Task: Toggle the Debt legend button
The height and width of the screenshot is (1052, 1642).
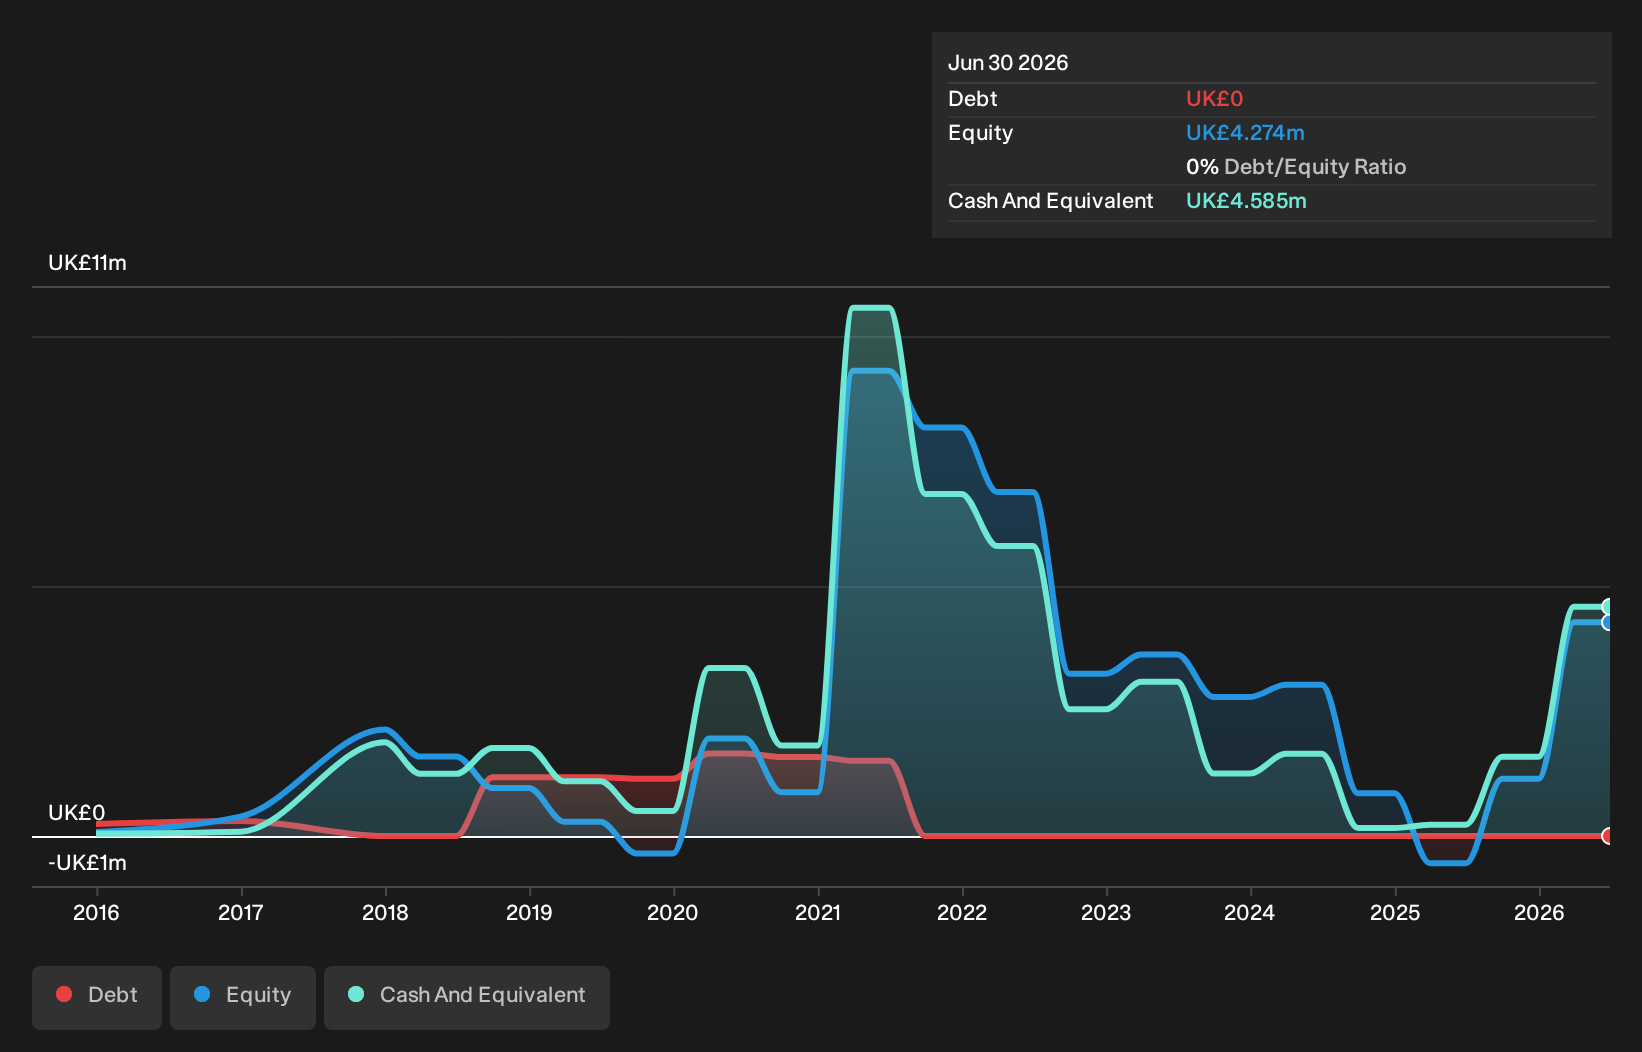Action: click(x=97, y=997)
